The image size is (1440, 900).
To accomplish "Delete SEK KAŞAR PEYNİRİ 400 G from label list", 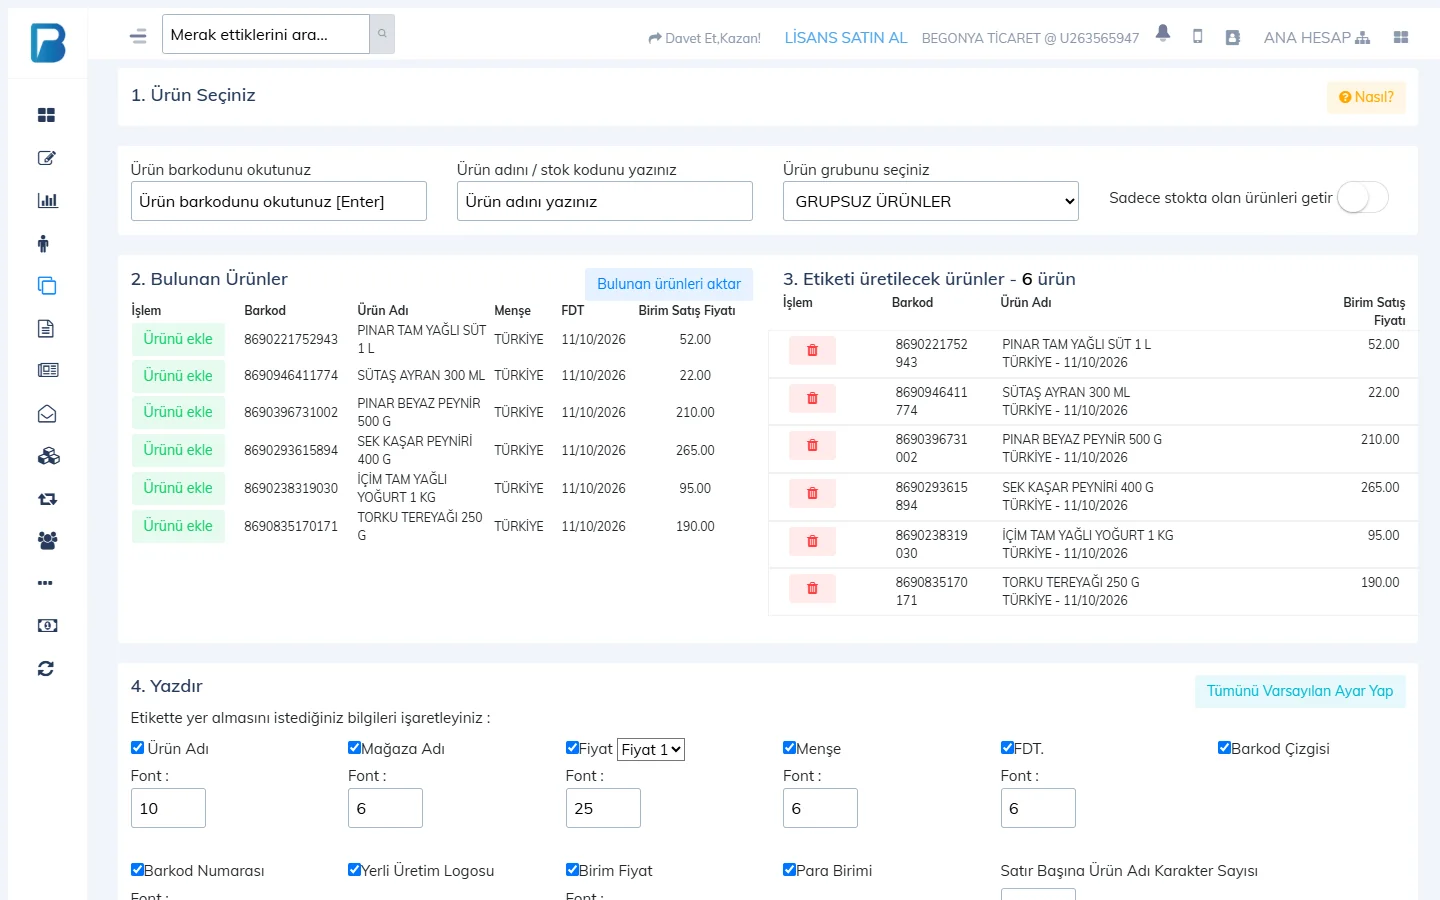I will click(x=812, y=493).
